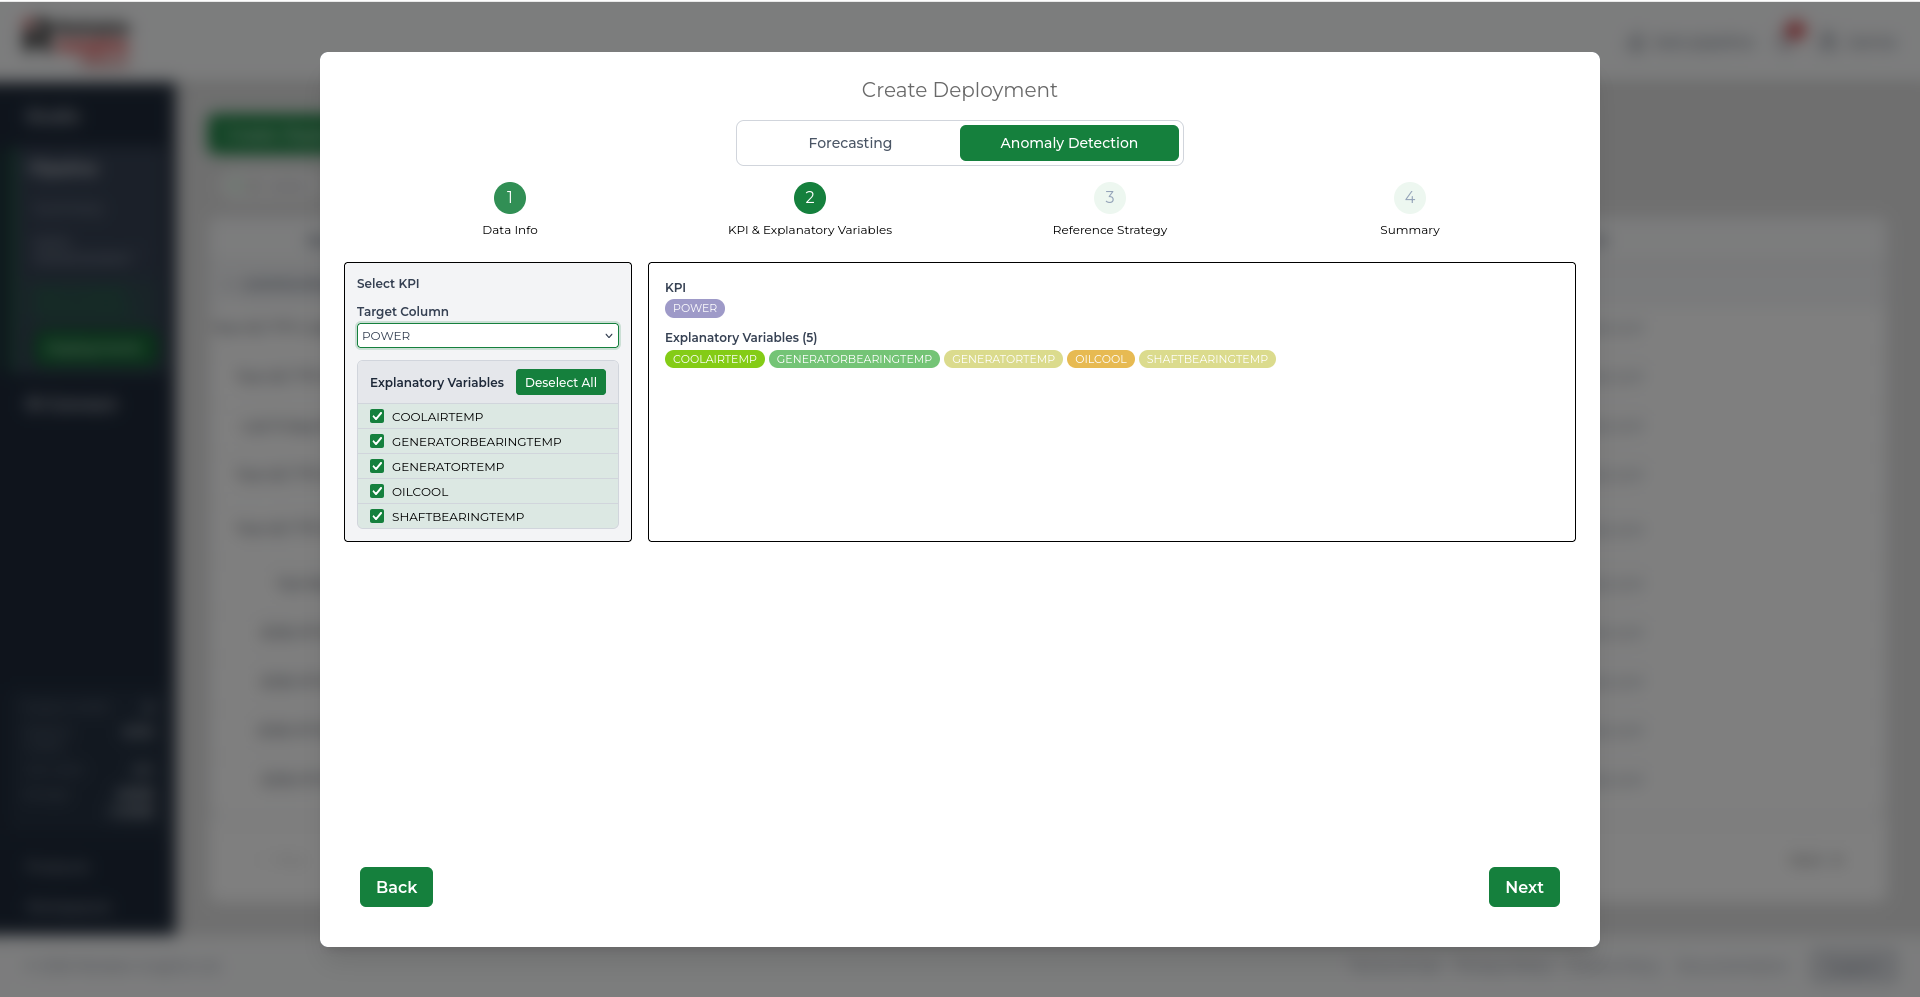Screen dimensions: 1920x997
Task: Click the Select KPI heading
Action: click(x=388, y=284)
